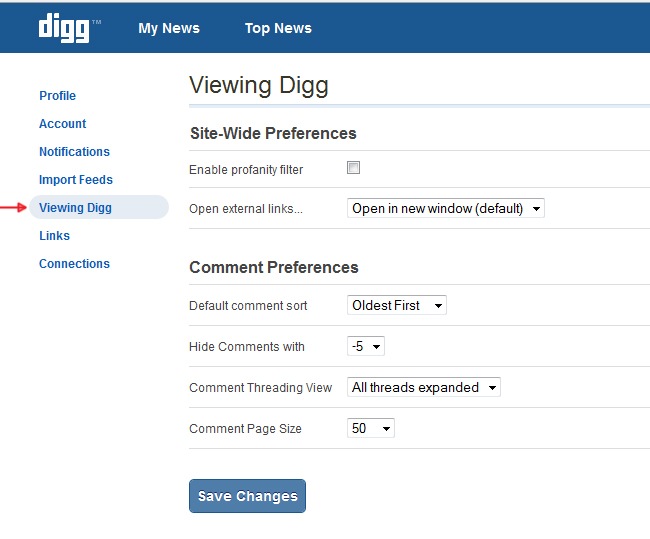Image resolution: width=650 pixels, height=539 pixels.
Task: Open the Links settings page
Action: click(x=54, y=236)
